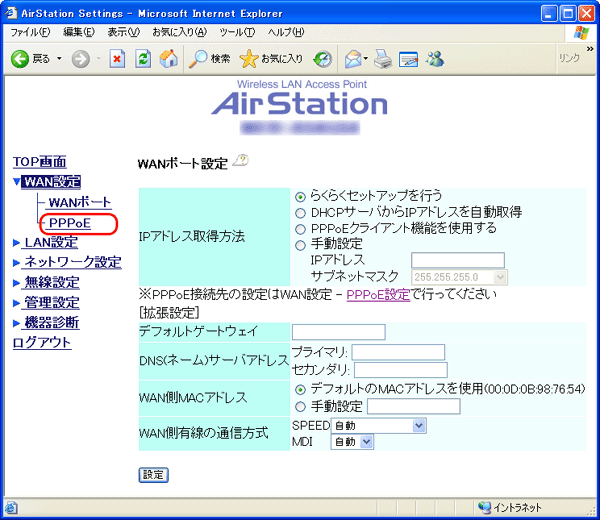Open the 管理設定 link
600x520 pixels.
point(52,303)
